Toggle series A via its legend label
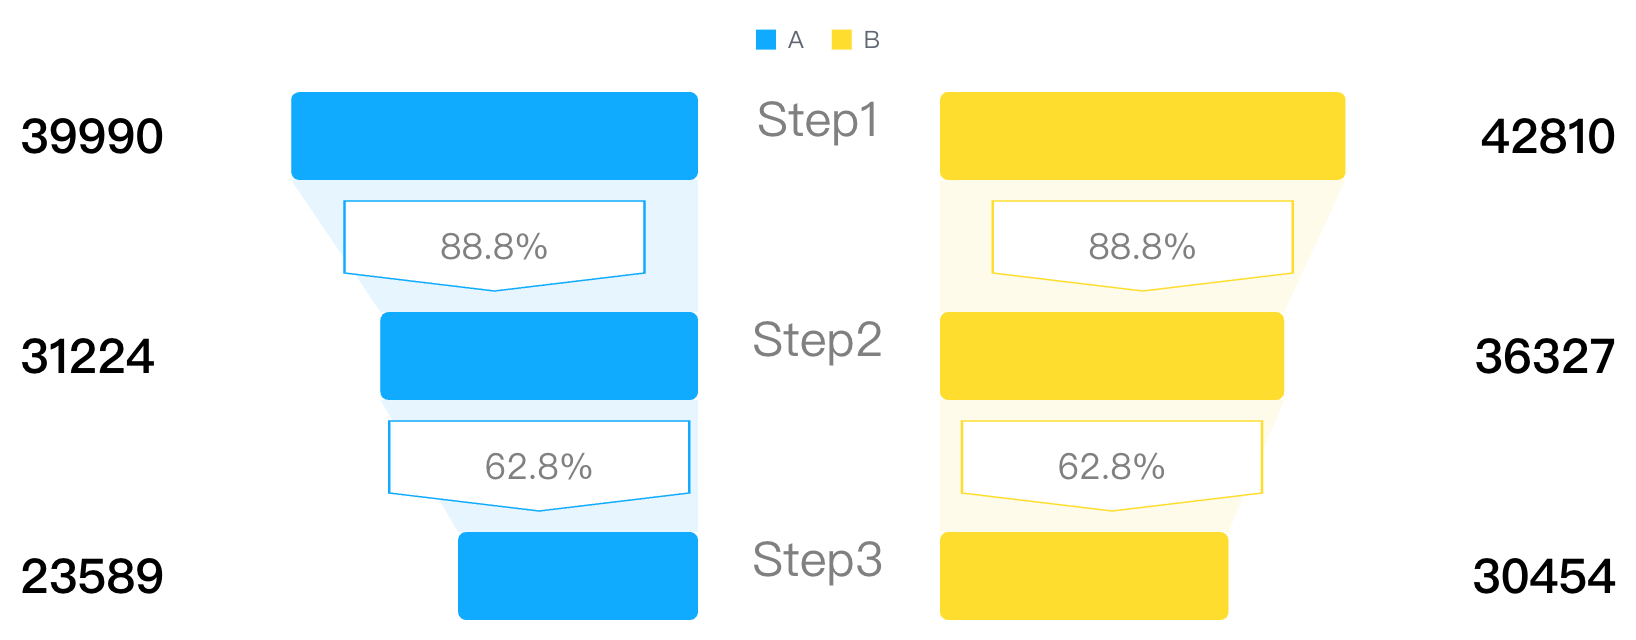The image size is (1636, 640). coord(796,40)
